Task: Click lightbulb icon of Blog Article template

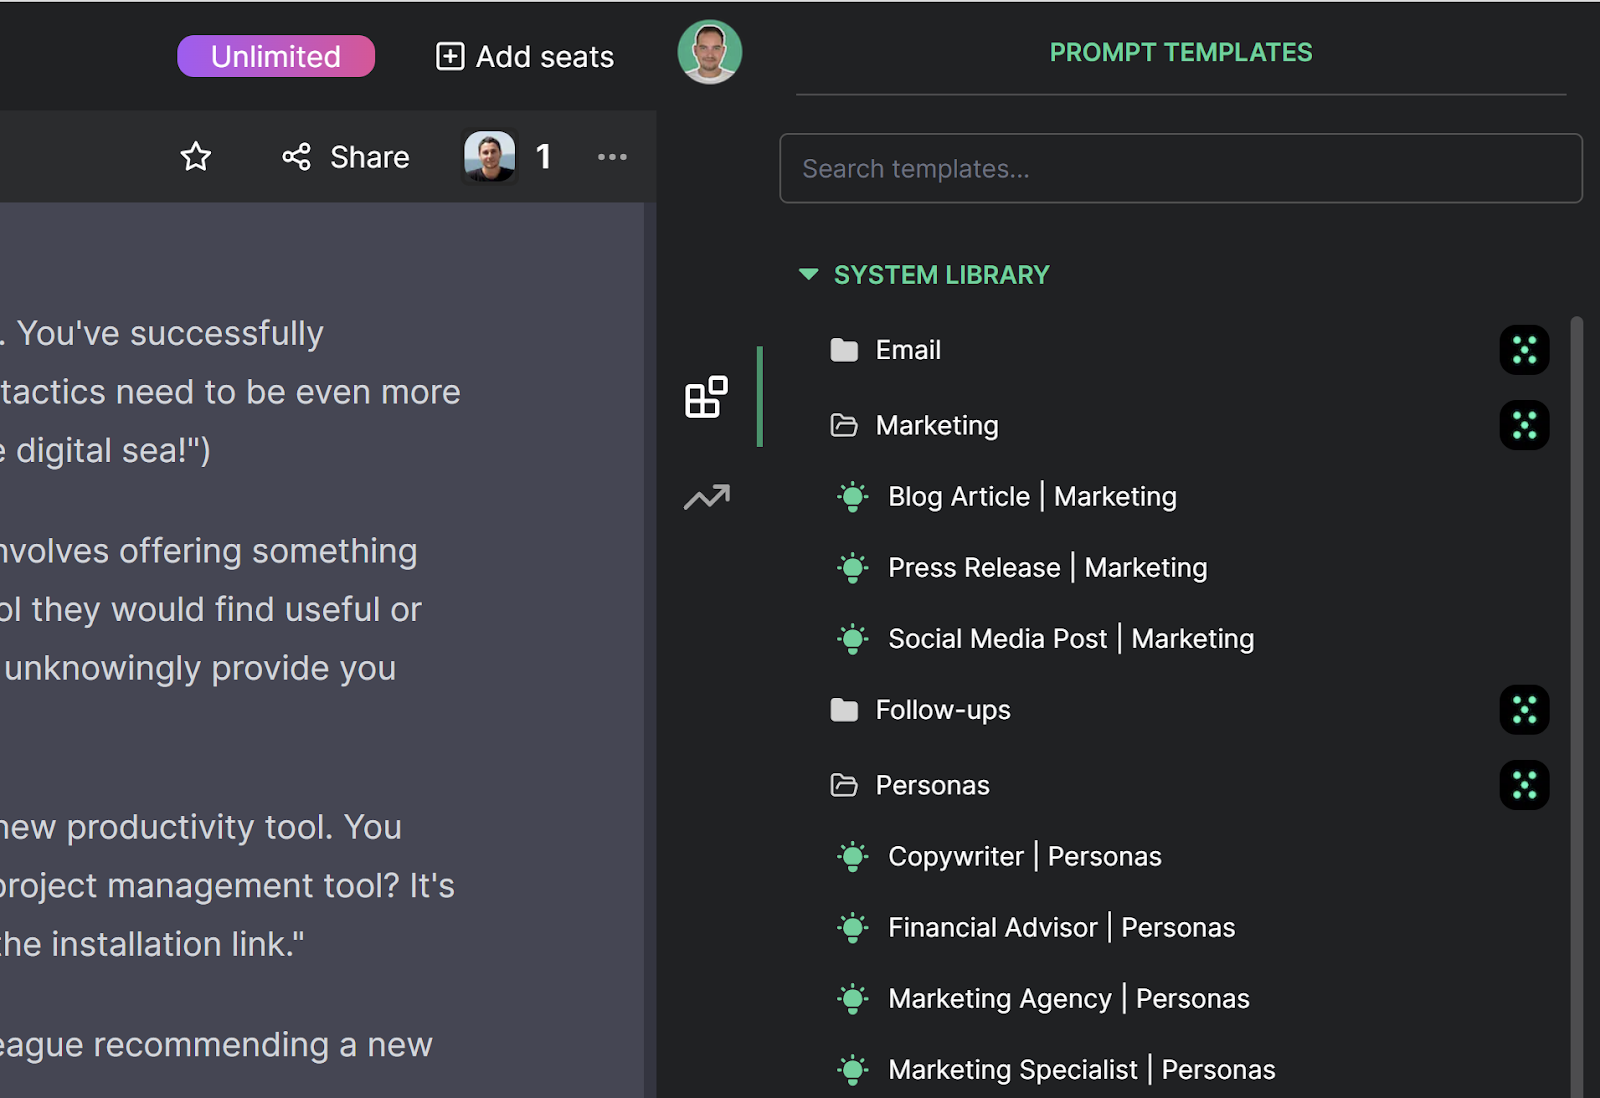Action: click(853, 497)
